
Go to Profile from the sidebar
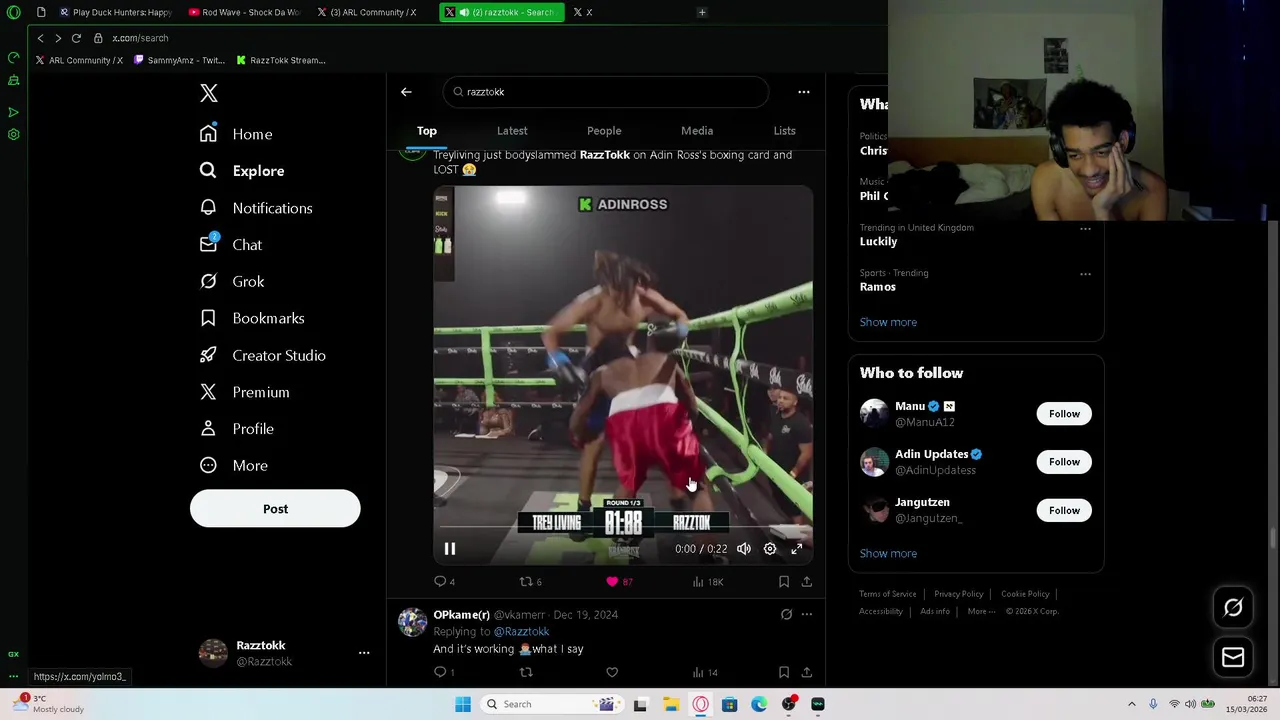coord(237,429)
